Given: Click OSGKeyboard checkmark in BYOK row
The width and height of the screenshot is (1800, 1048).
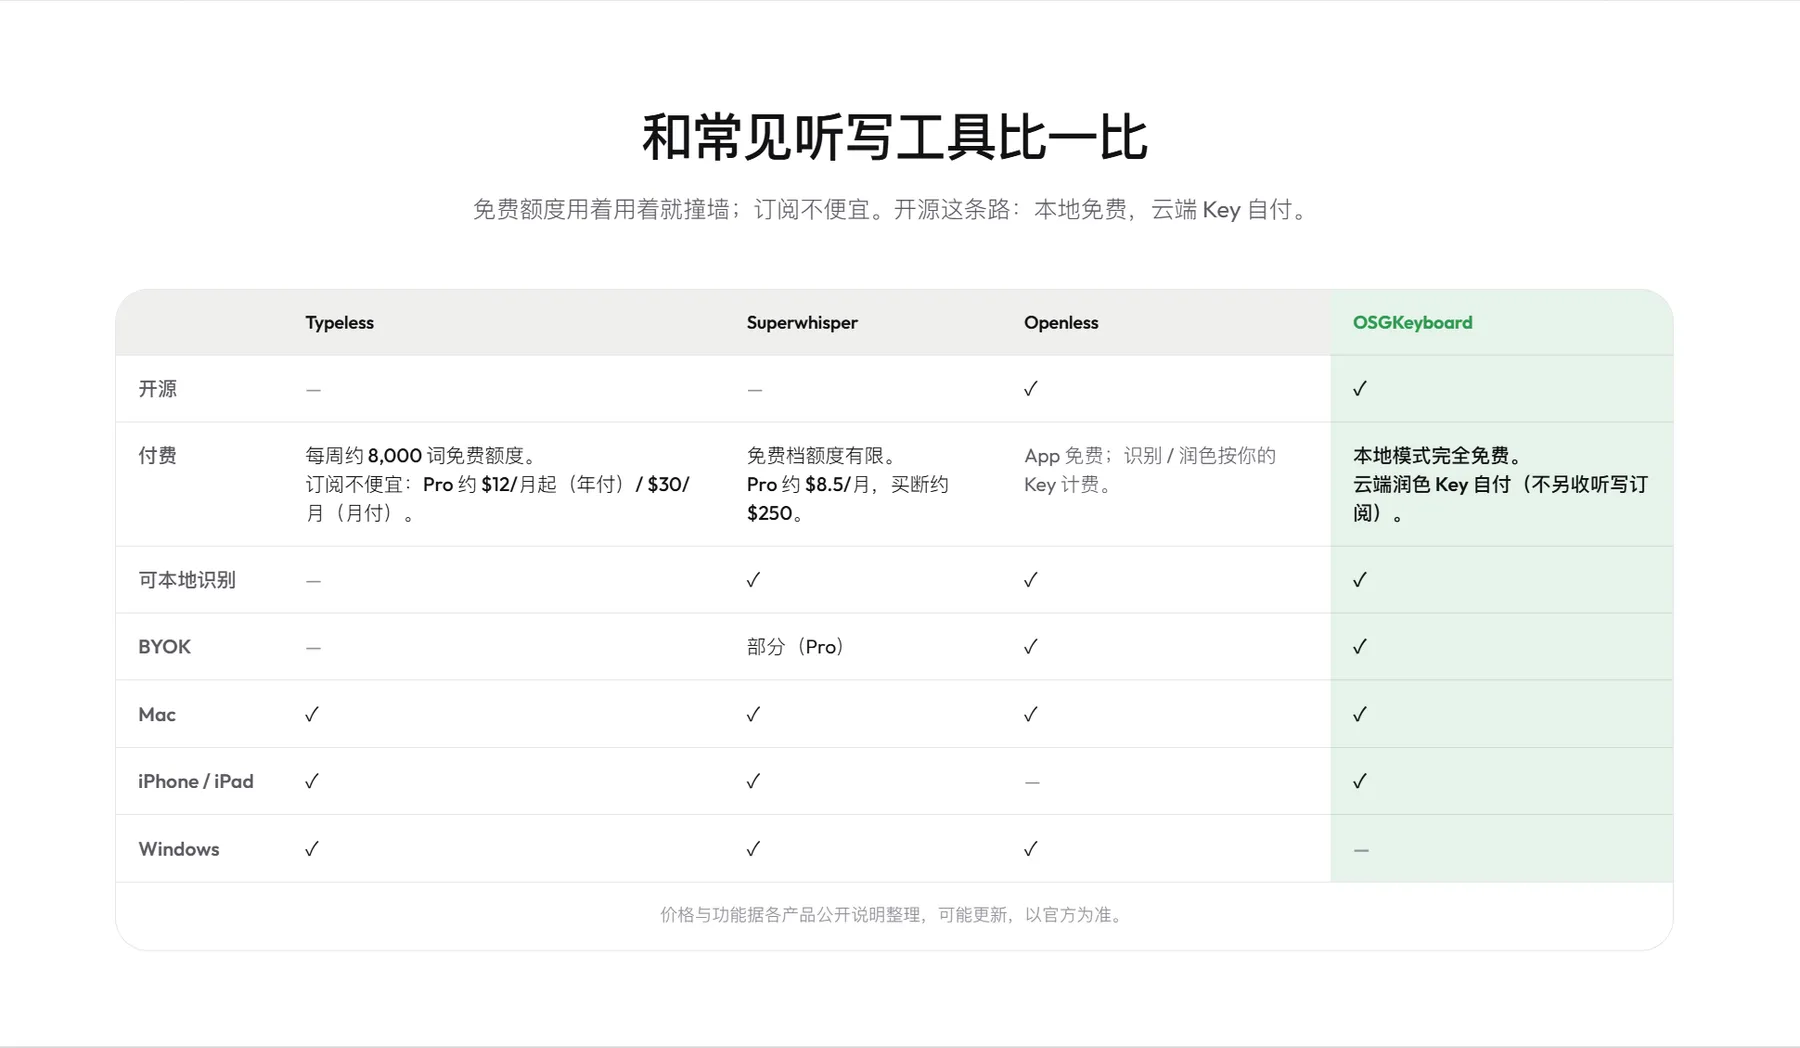Looking at the screenshot, I should tap(1360, 647).
